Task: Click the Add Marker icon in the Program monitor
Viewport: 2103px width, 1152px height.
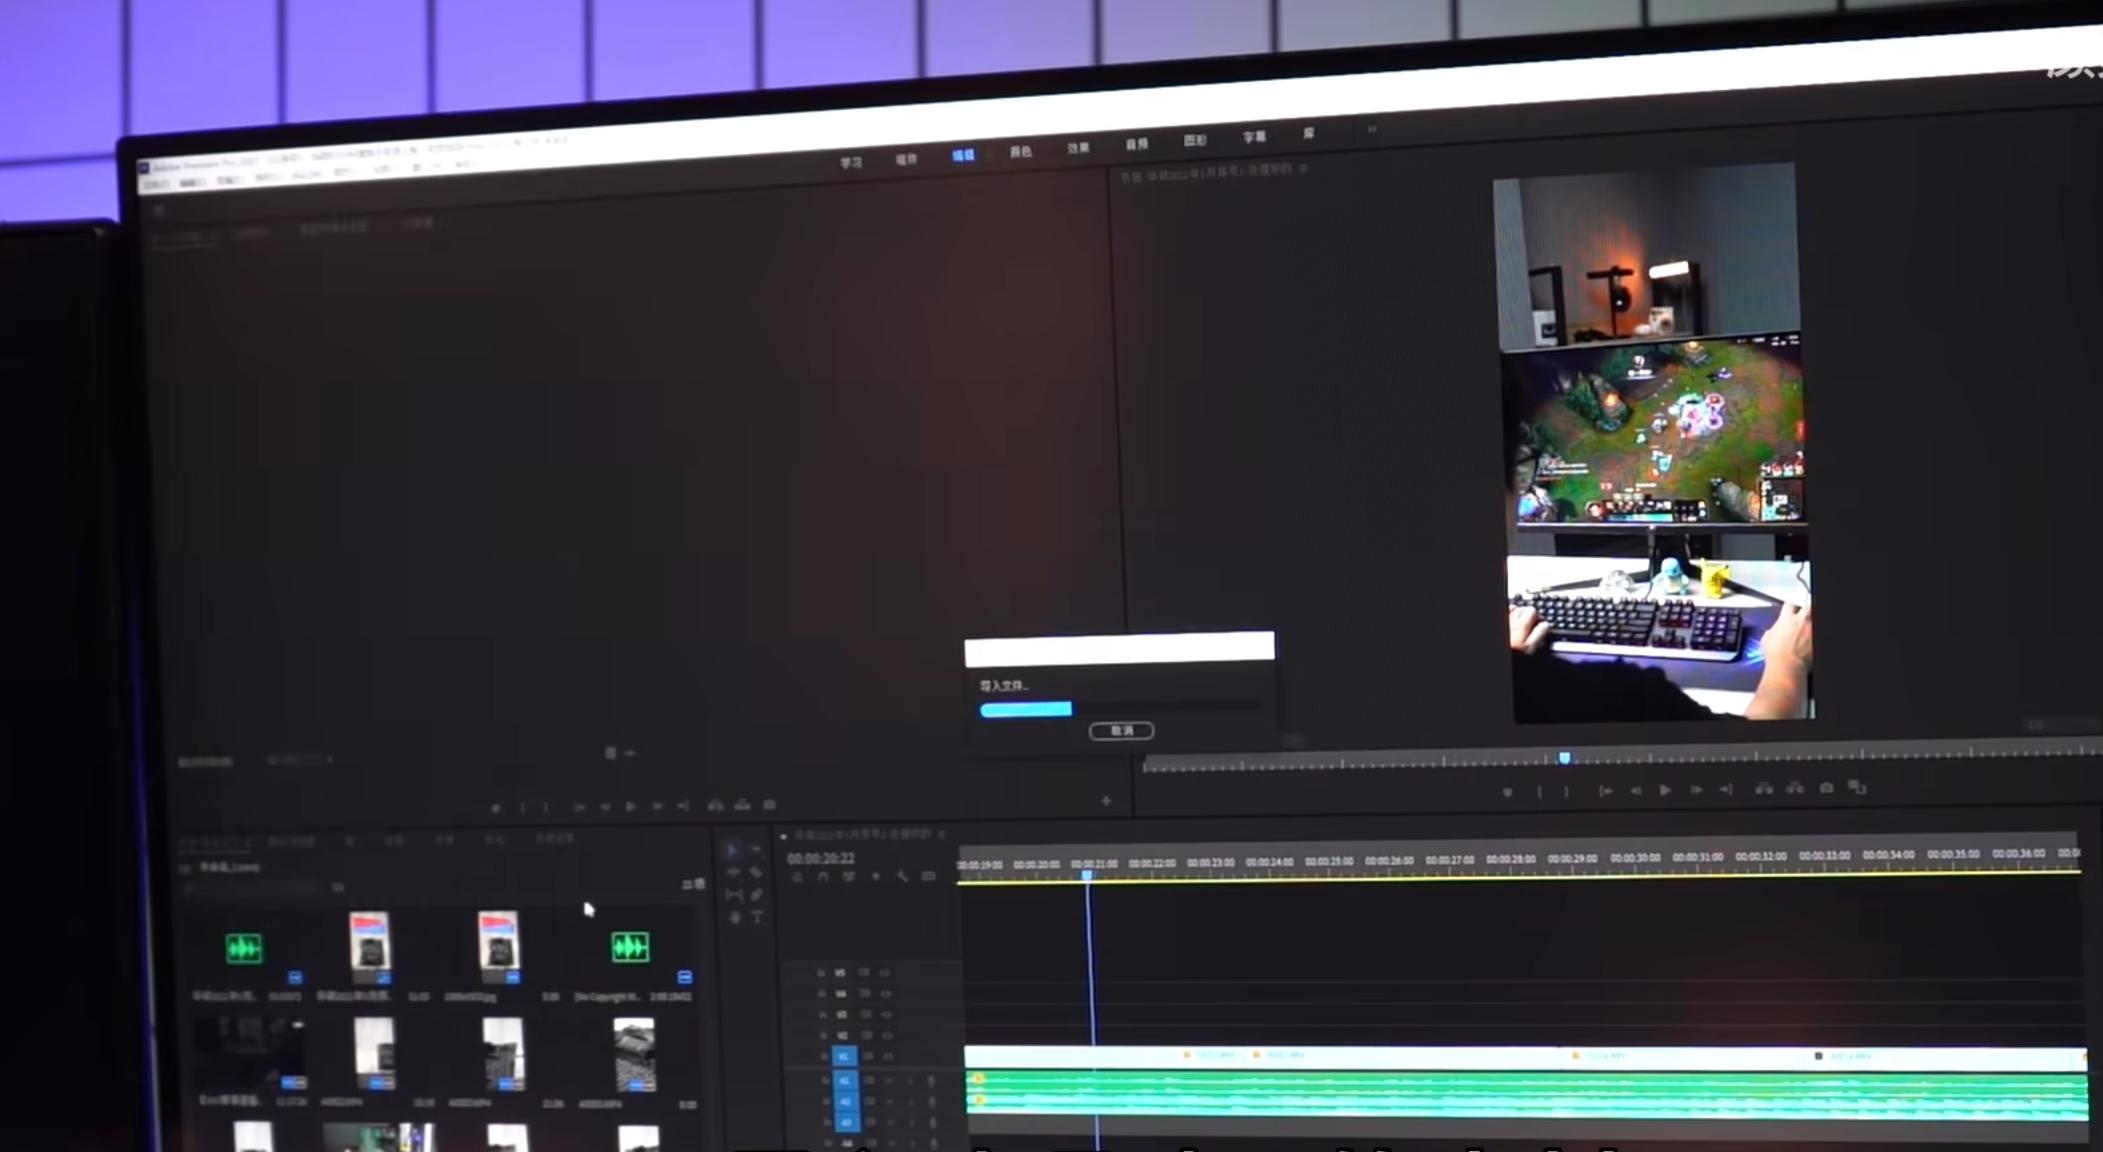Action: (1507, 792)
